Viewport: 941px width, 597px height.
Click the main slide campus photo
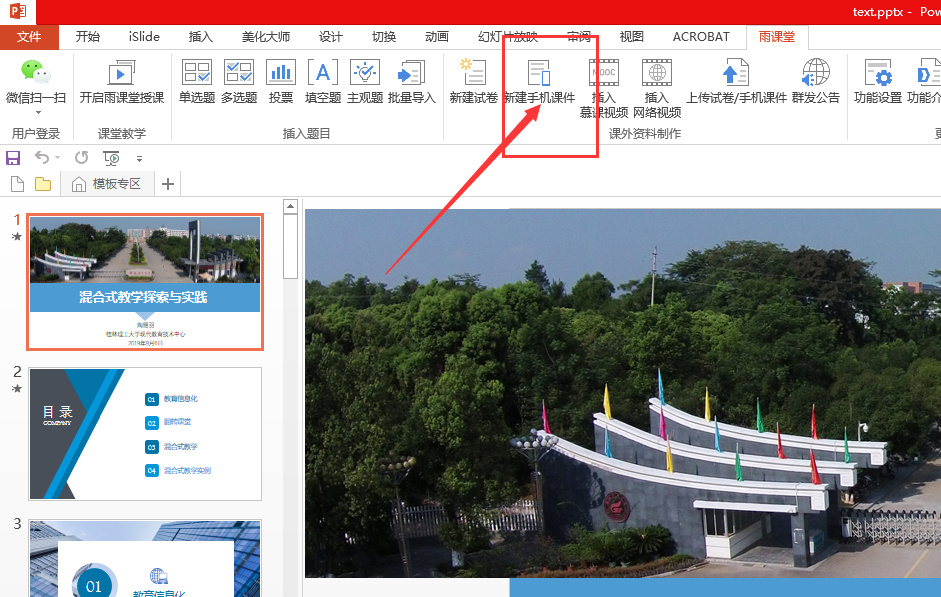pyautogui.click(x=622, y=393)
